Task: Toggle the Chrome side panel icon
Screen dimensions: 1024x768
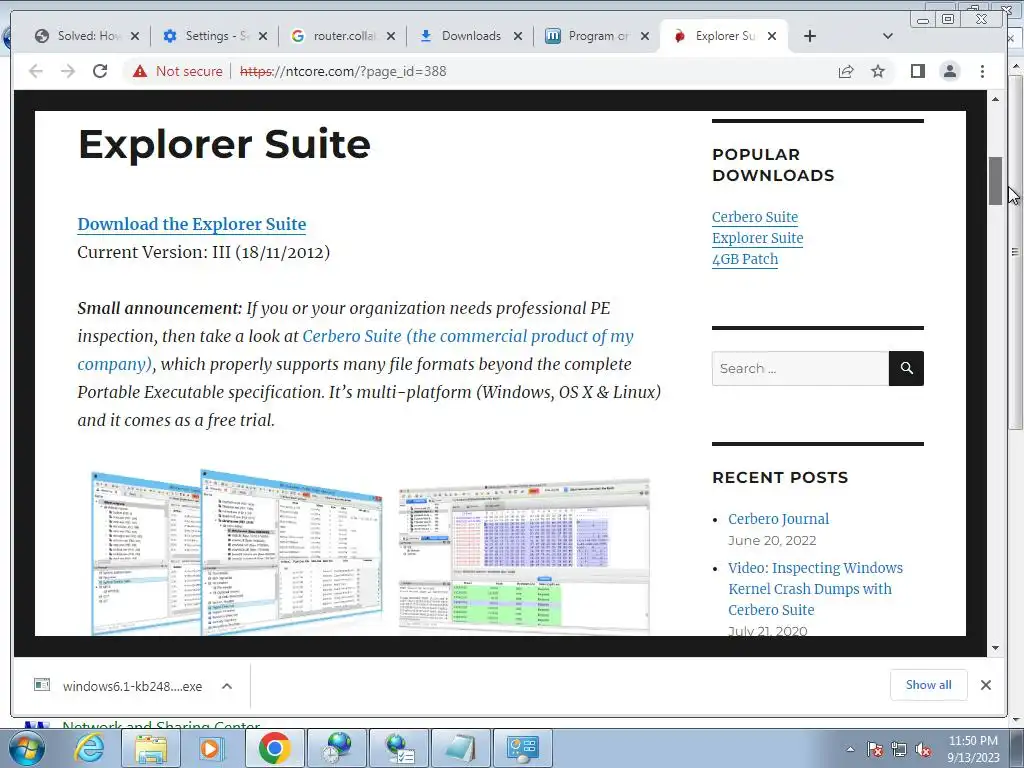Action: 918,71
